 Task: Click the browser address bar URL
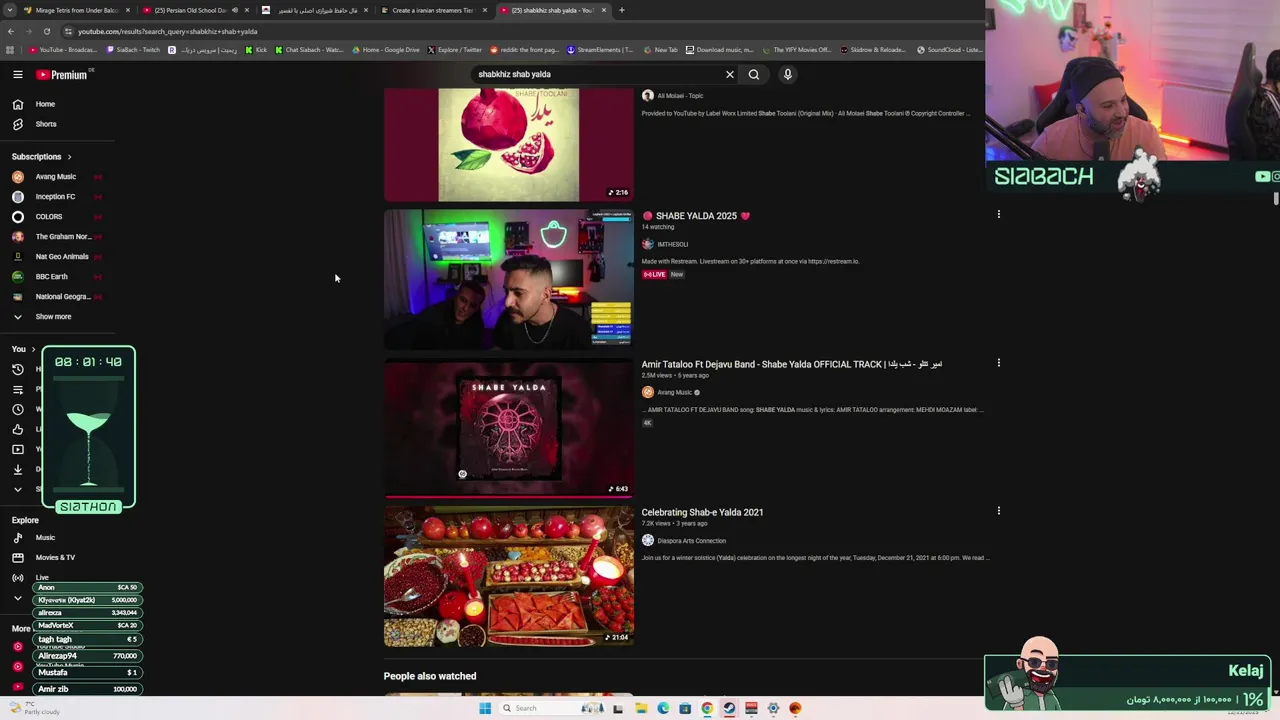coord(168,31)
